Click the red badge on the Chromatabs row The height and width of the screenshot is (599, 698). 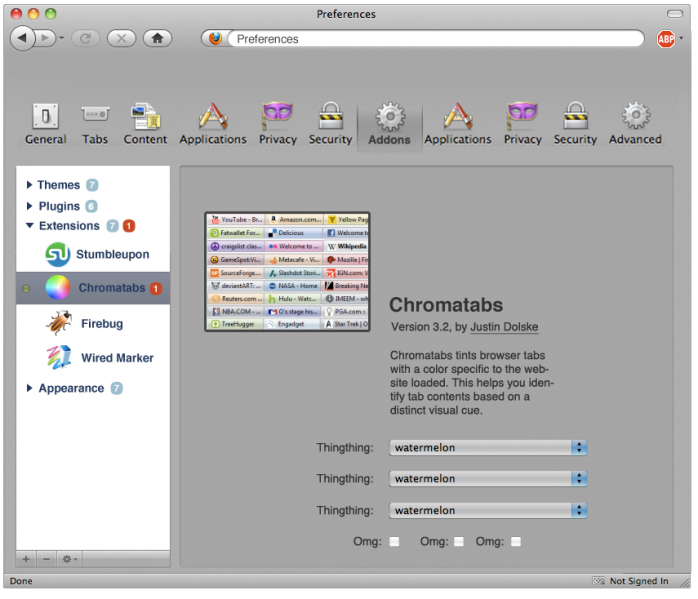(156, 288)
